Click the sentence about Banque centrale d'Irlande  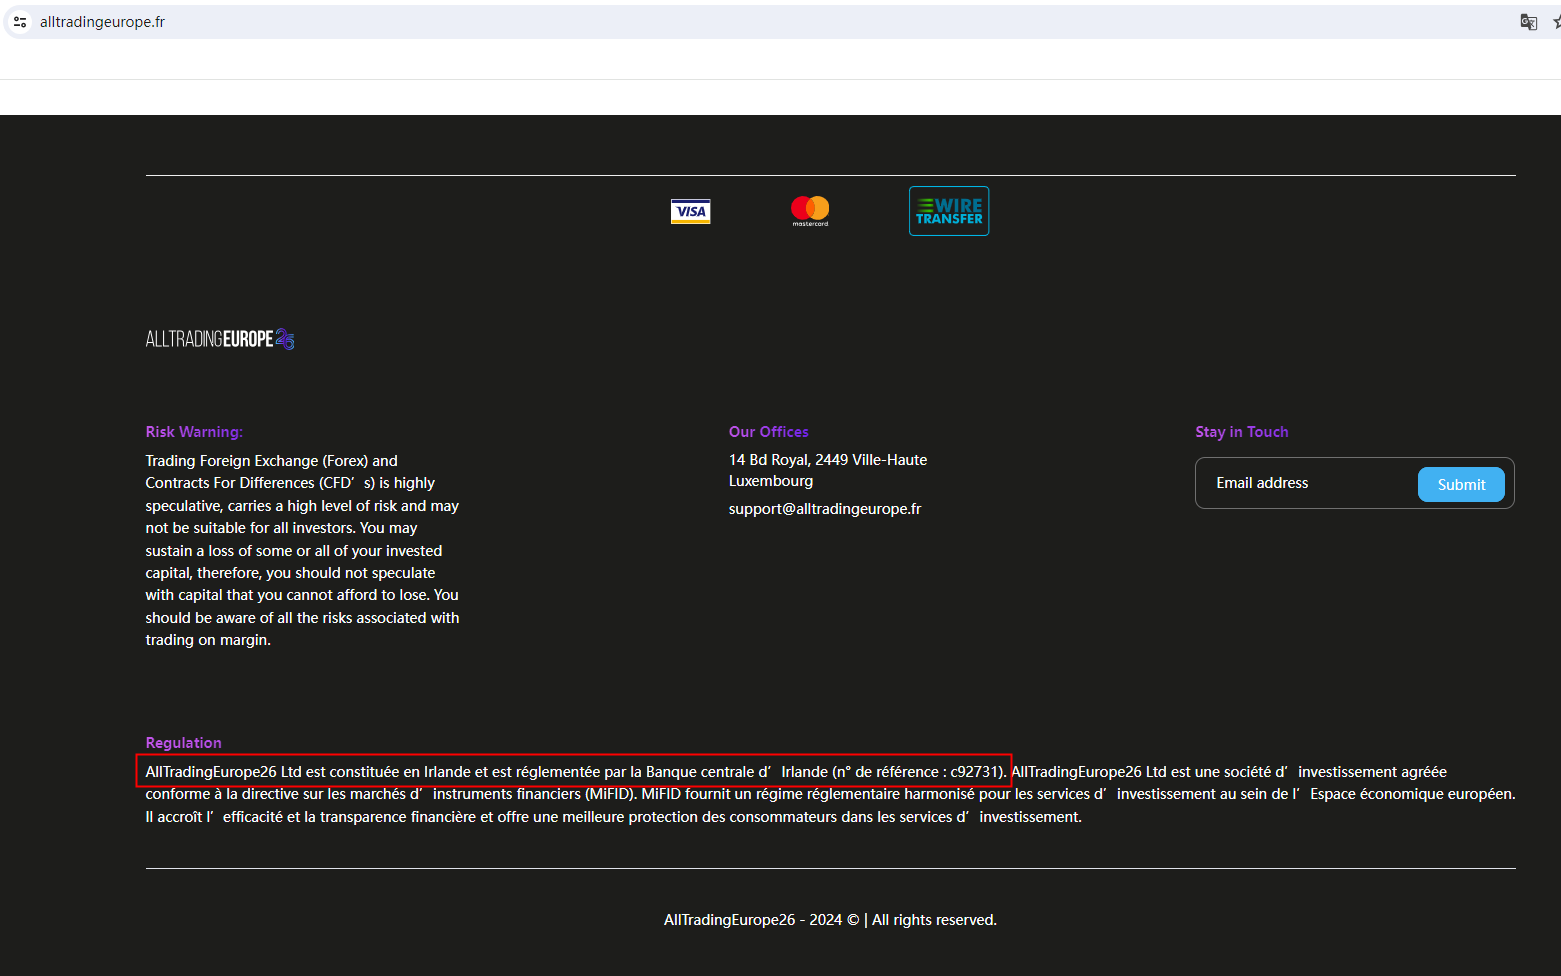pyautogui.click(x=576, y=772)
